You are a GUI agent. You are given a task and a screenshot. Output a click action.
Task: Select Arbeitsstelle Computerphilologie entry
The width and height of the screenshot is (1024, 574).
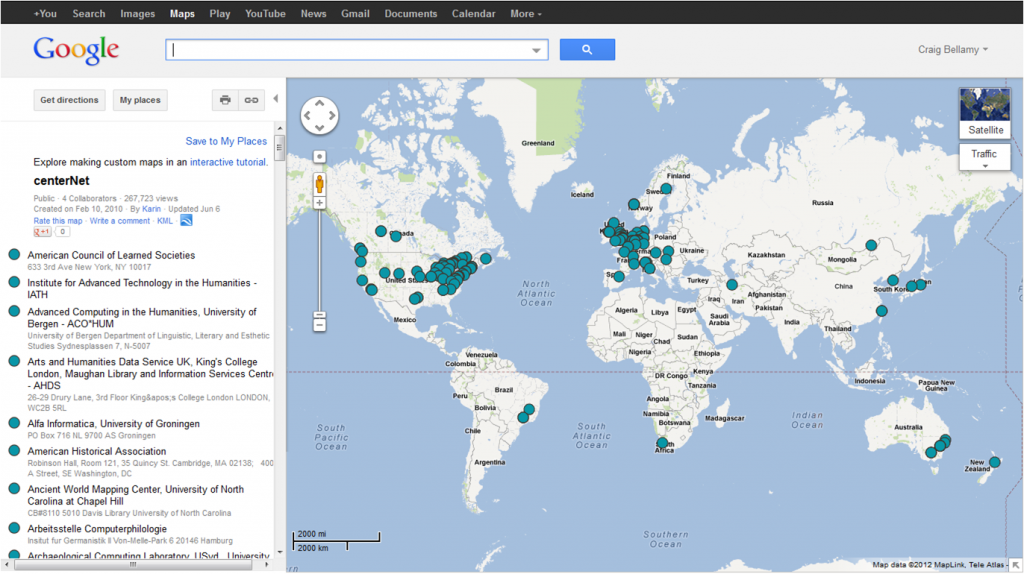point(97,529)
